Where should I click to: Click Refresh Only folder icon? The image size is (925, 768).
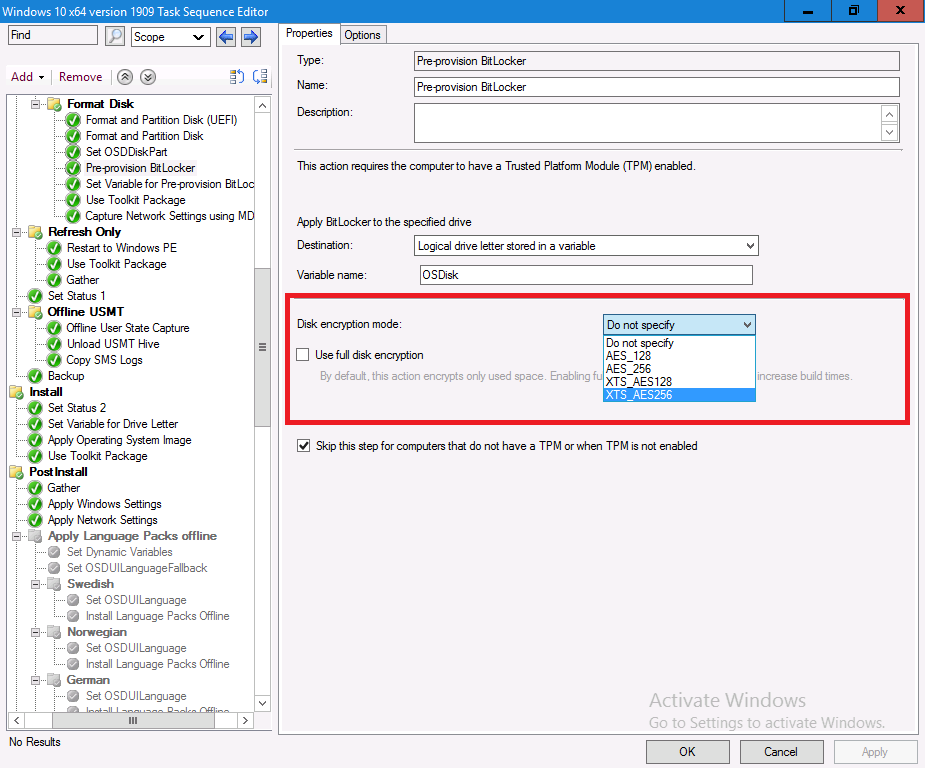(x=35, y=232)
